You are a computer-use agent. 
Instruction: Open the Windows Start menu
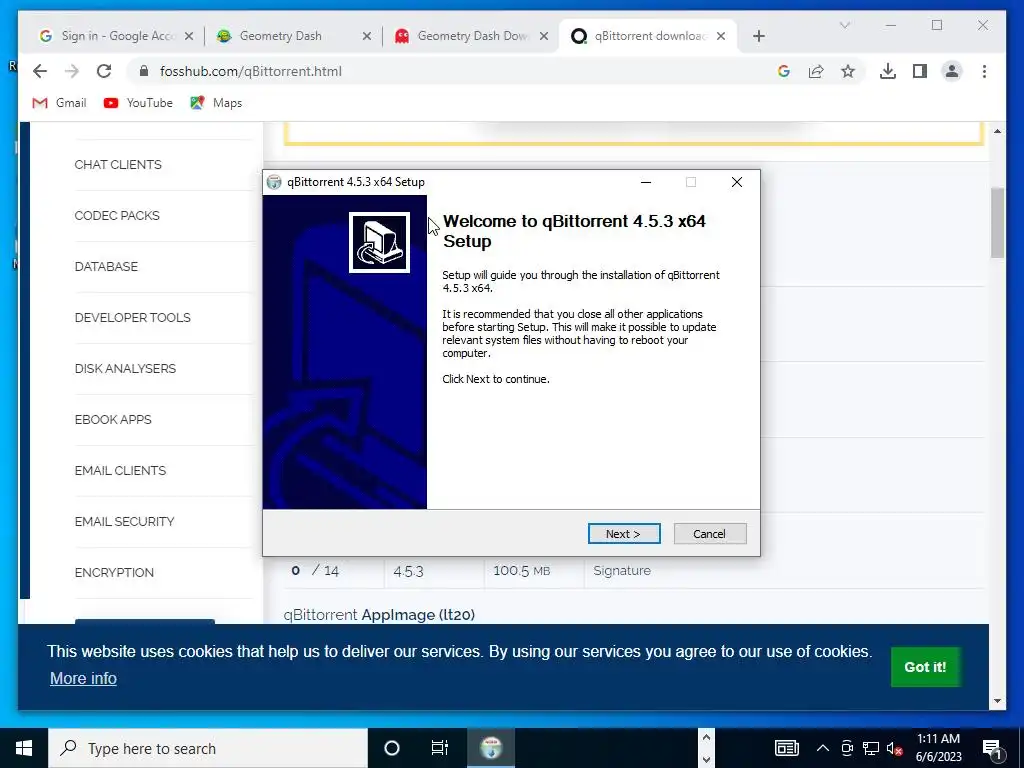point(24,748)
